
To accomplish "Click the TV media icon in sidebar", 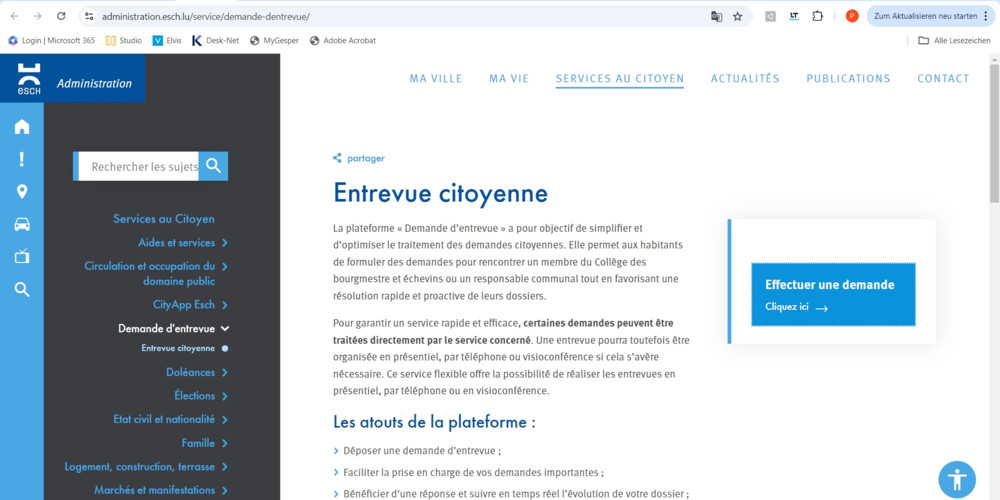I will 22,257.
